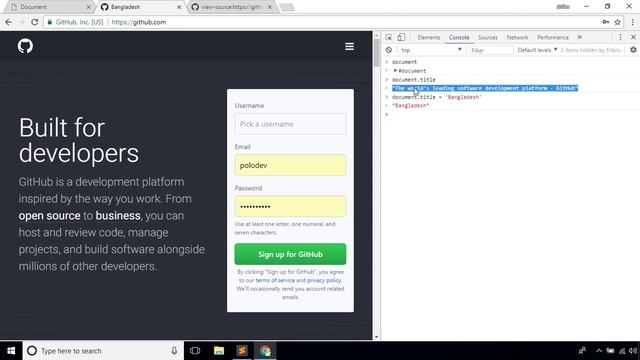Switch to the Elements tab
Image resolution: width=640 pixels, height=360 pixels.
point(429,37)
